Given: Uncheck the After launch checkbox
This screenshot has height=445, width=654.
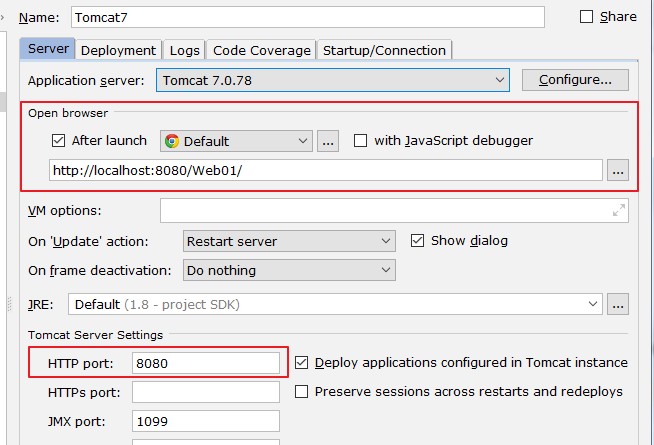Looking at the screenshot, I should (x=58, y=141).
